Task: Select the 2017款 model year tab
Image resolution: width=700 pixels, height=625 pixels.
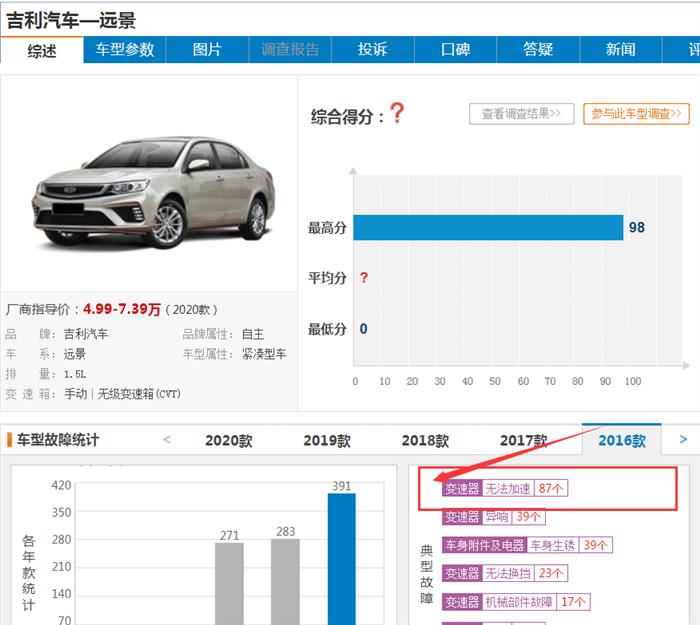Action: click(x=523, y=441)
